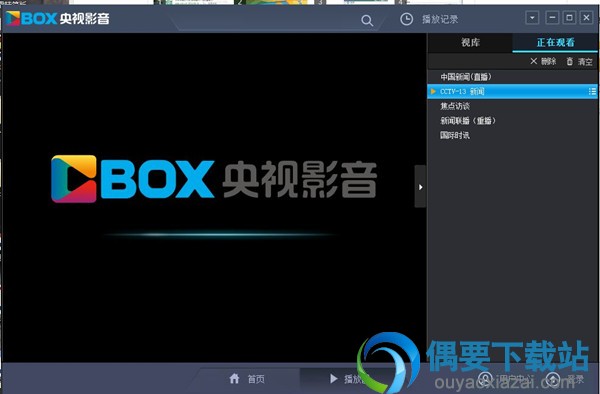
Task: Minimize the CBOX window
Action: 552,18
